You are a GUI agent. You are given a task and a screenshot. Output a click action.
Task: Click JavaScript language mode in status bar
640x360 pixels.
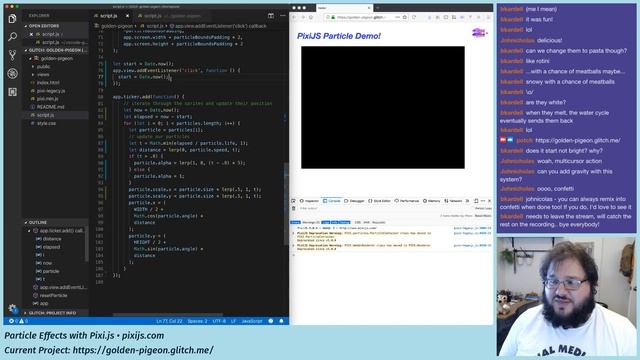251,321
